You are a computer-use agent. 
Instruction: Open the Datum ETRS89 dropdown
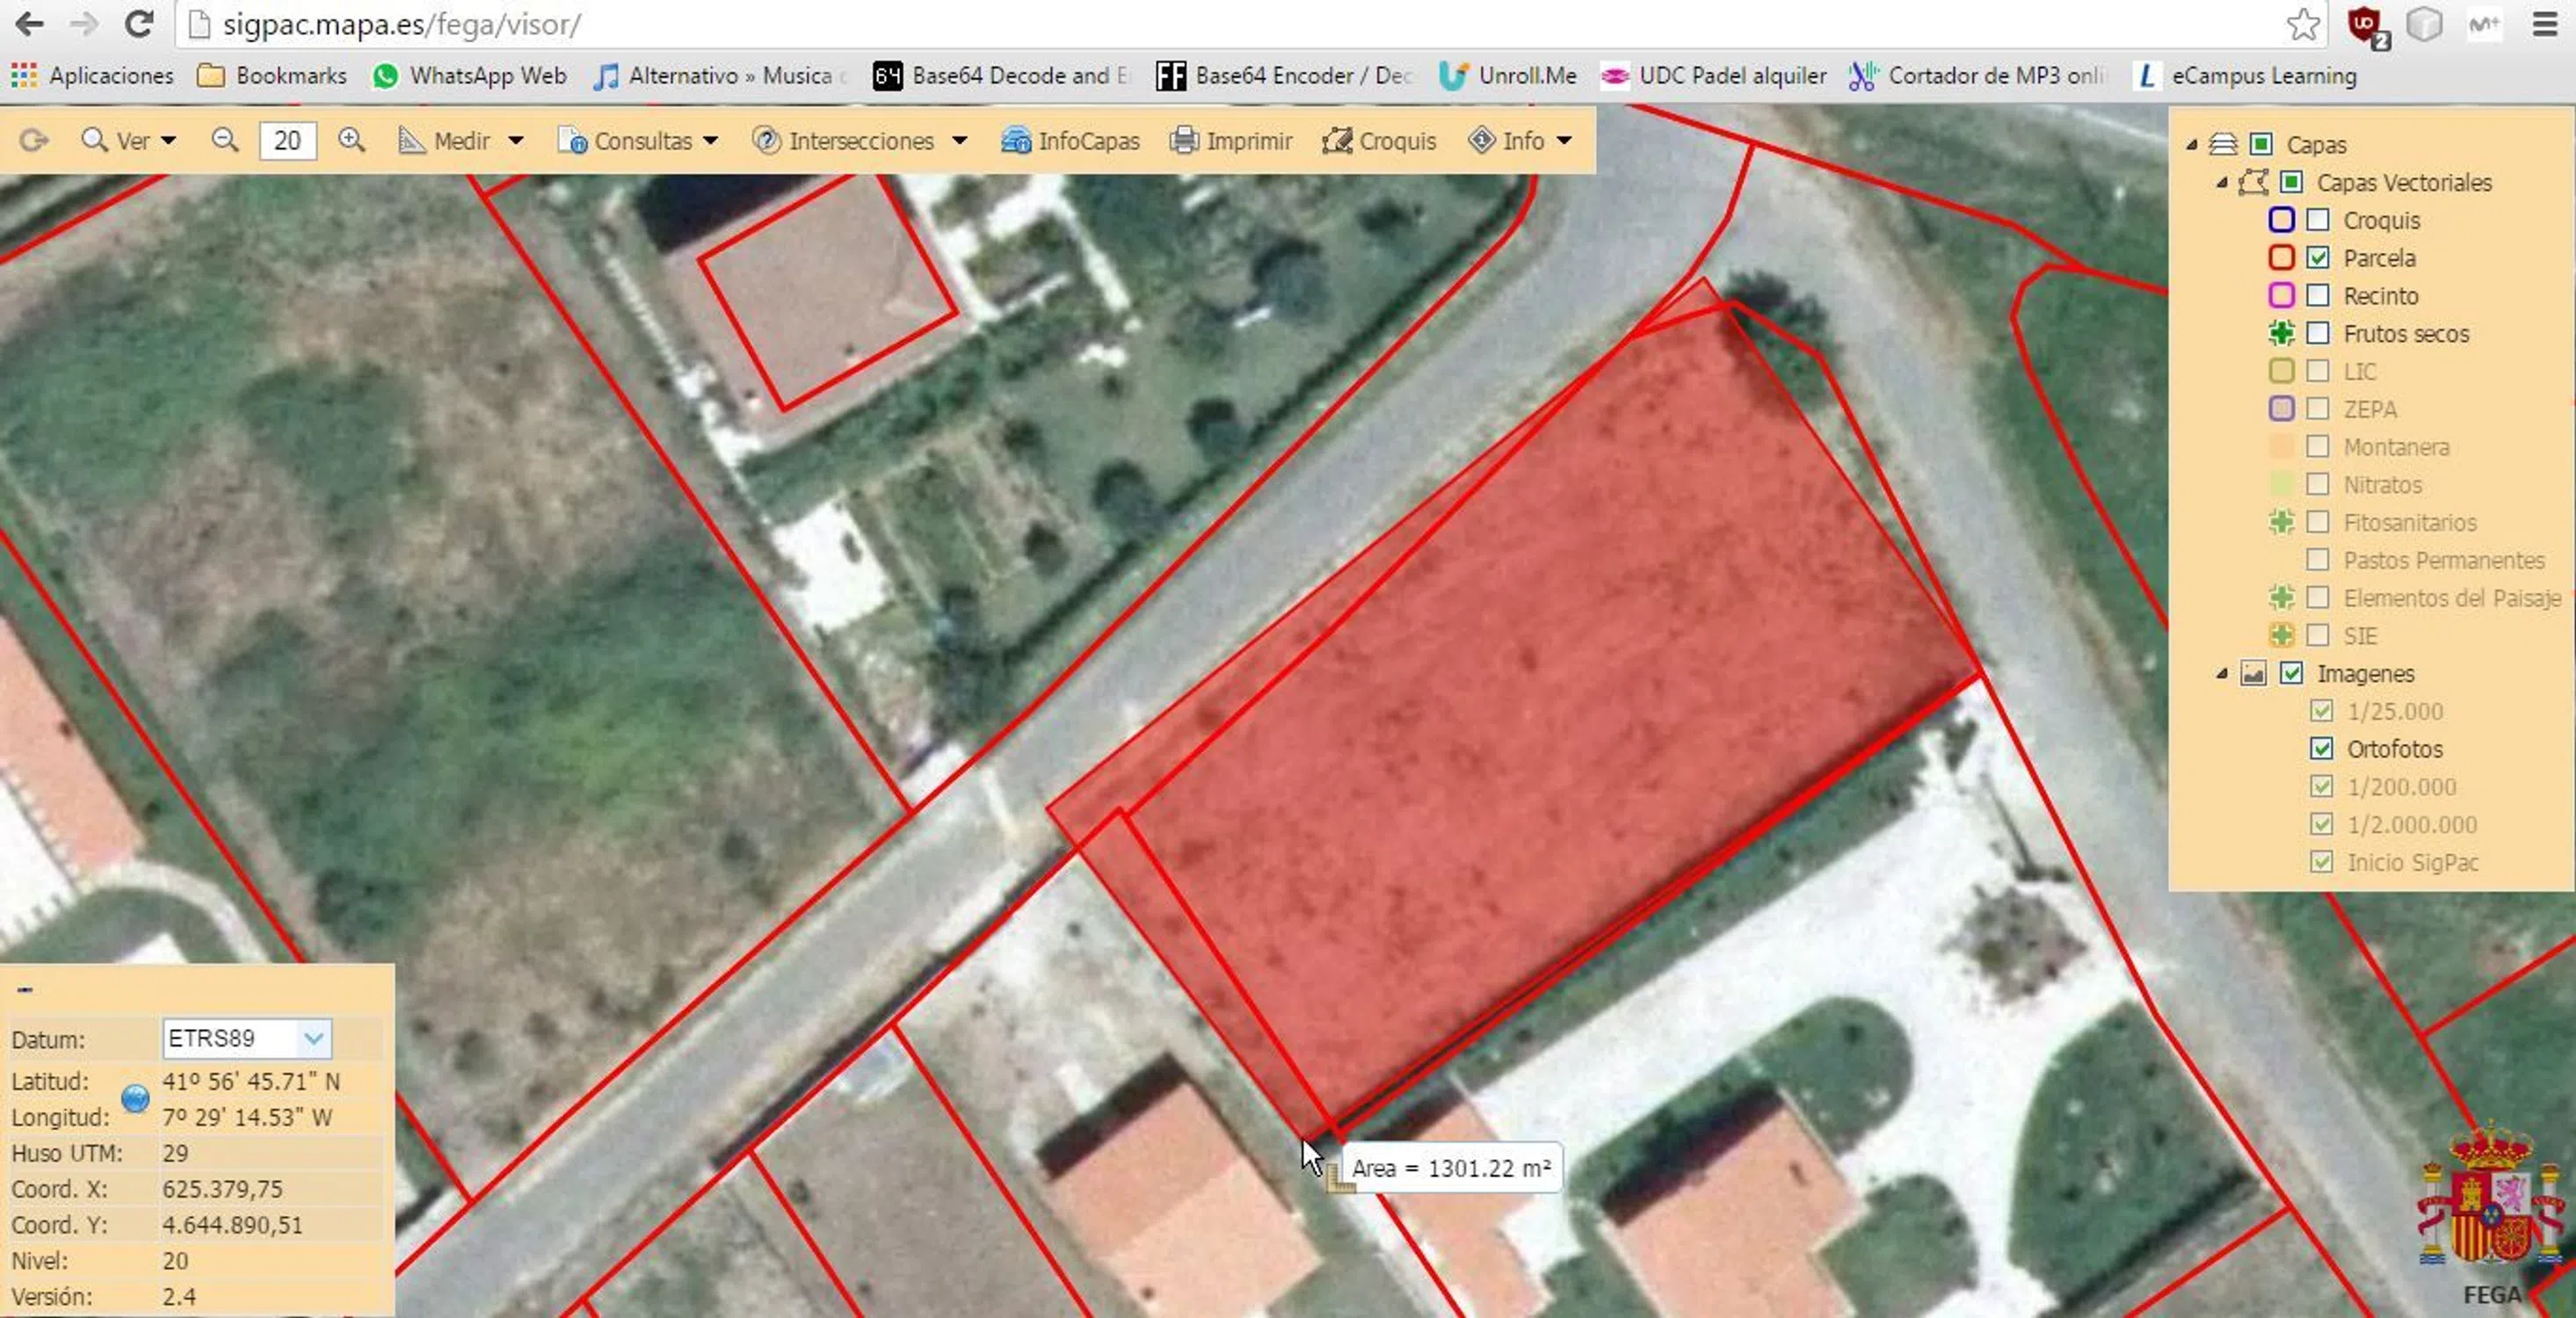point(313,1038)
